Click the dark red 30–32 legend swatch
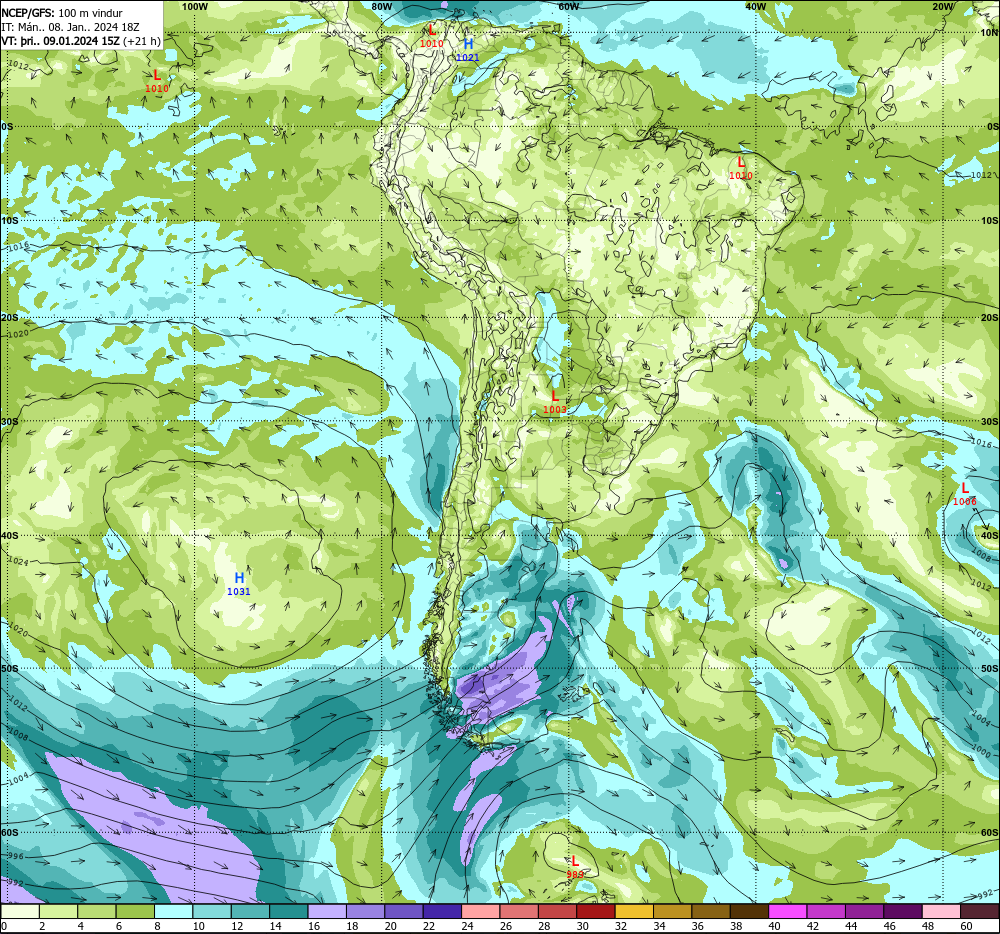 pyautogui.click(x=596, y=911)
